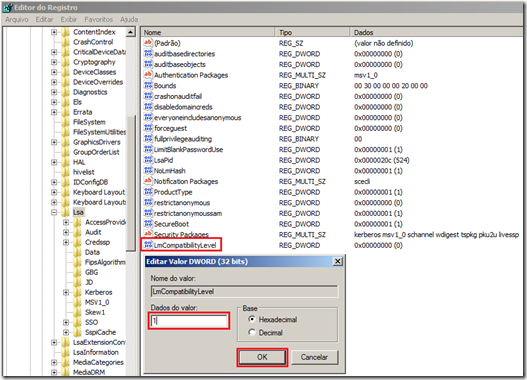Click the everyoneincludesanonymous value icon

[148, 117]
